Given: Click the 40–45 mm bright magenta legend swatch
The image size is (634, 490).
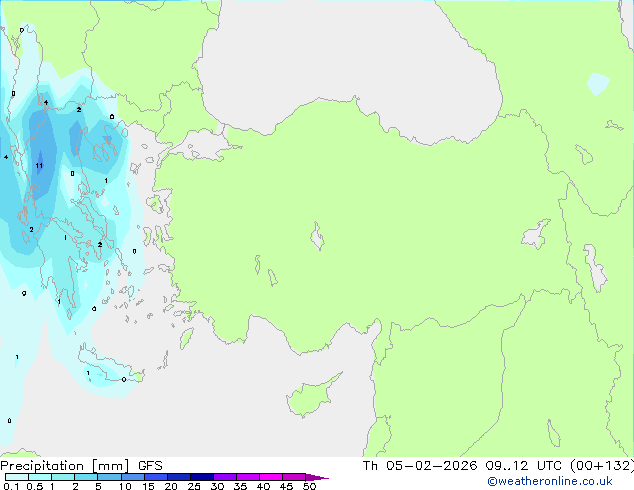Looking at the screenshot, I should point(271,477).
